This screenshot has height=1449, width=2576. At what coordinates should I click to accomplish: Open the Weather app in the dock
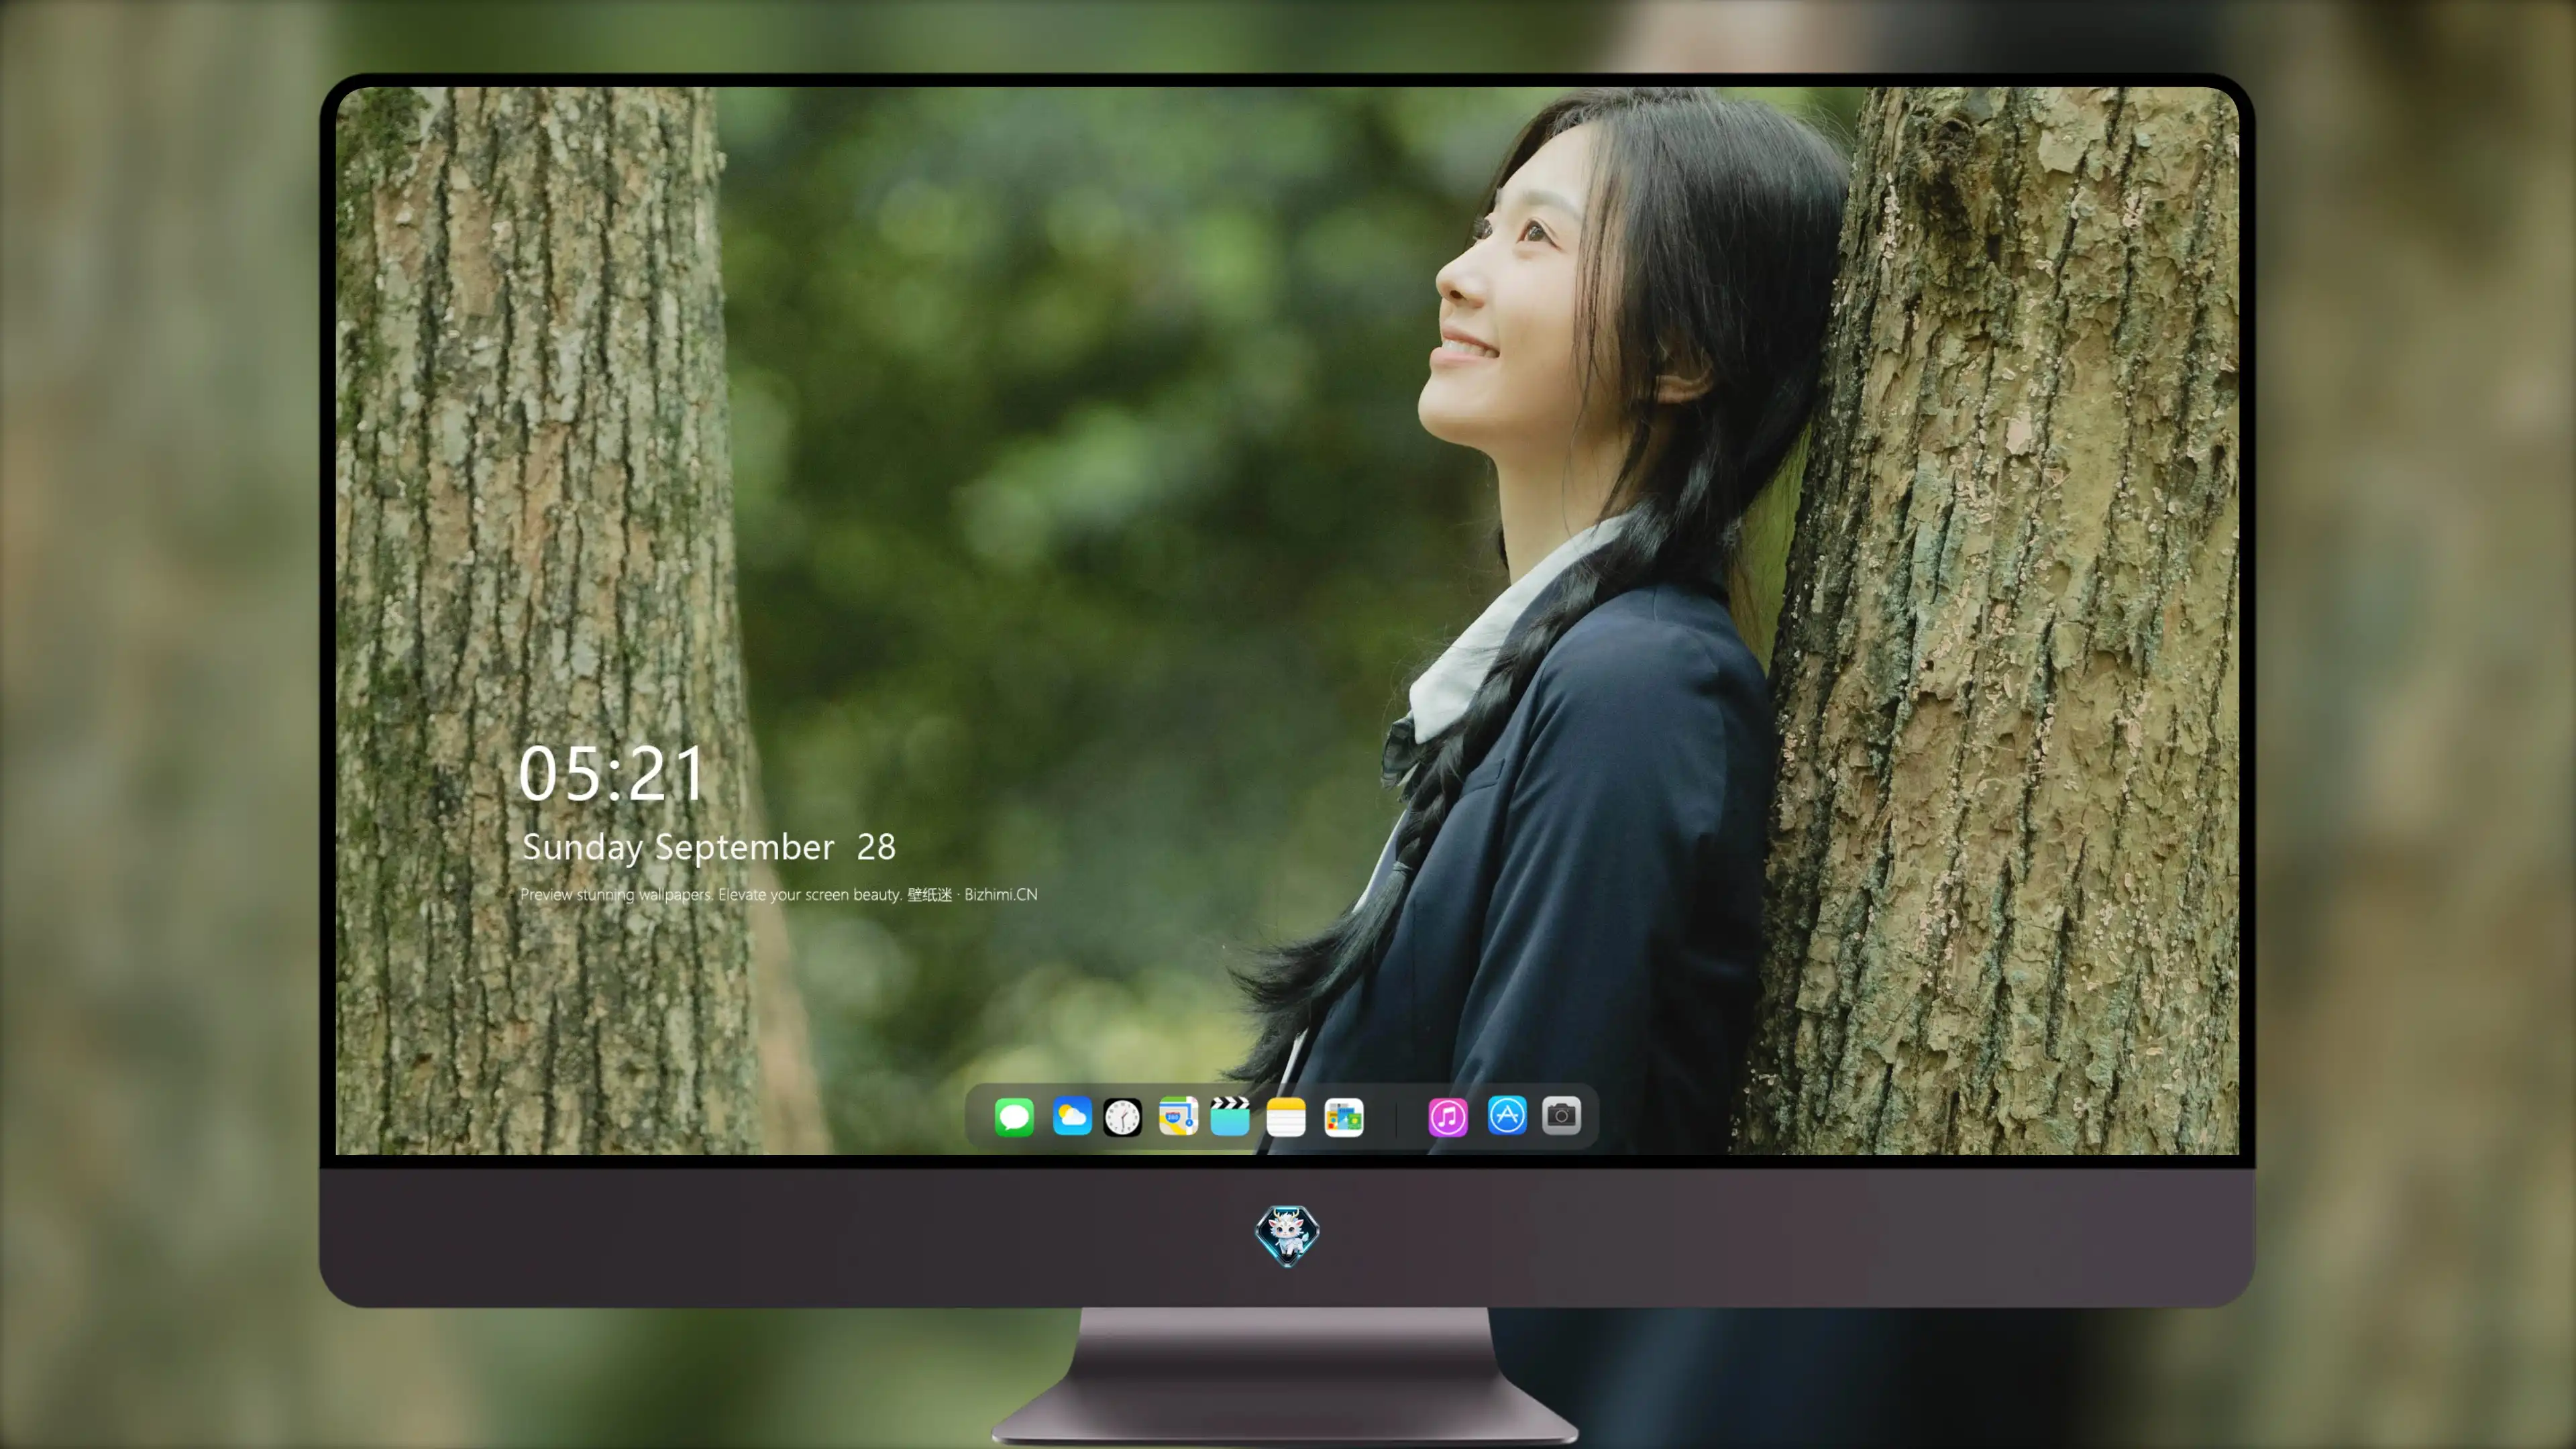pos(1072,1116)
